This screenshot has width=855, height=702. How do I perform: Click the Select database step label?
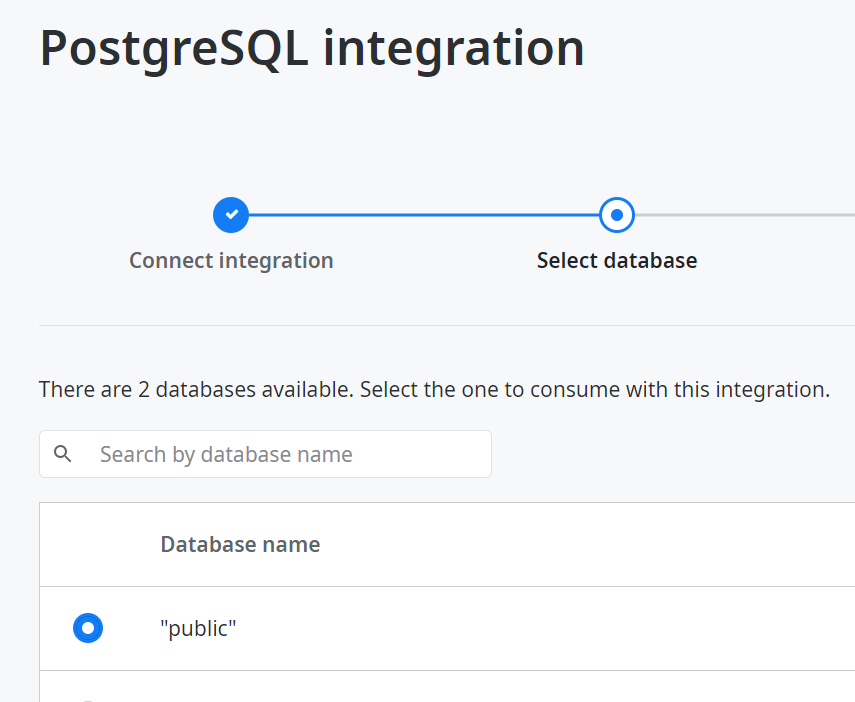[x=616, y=261]
